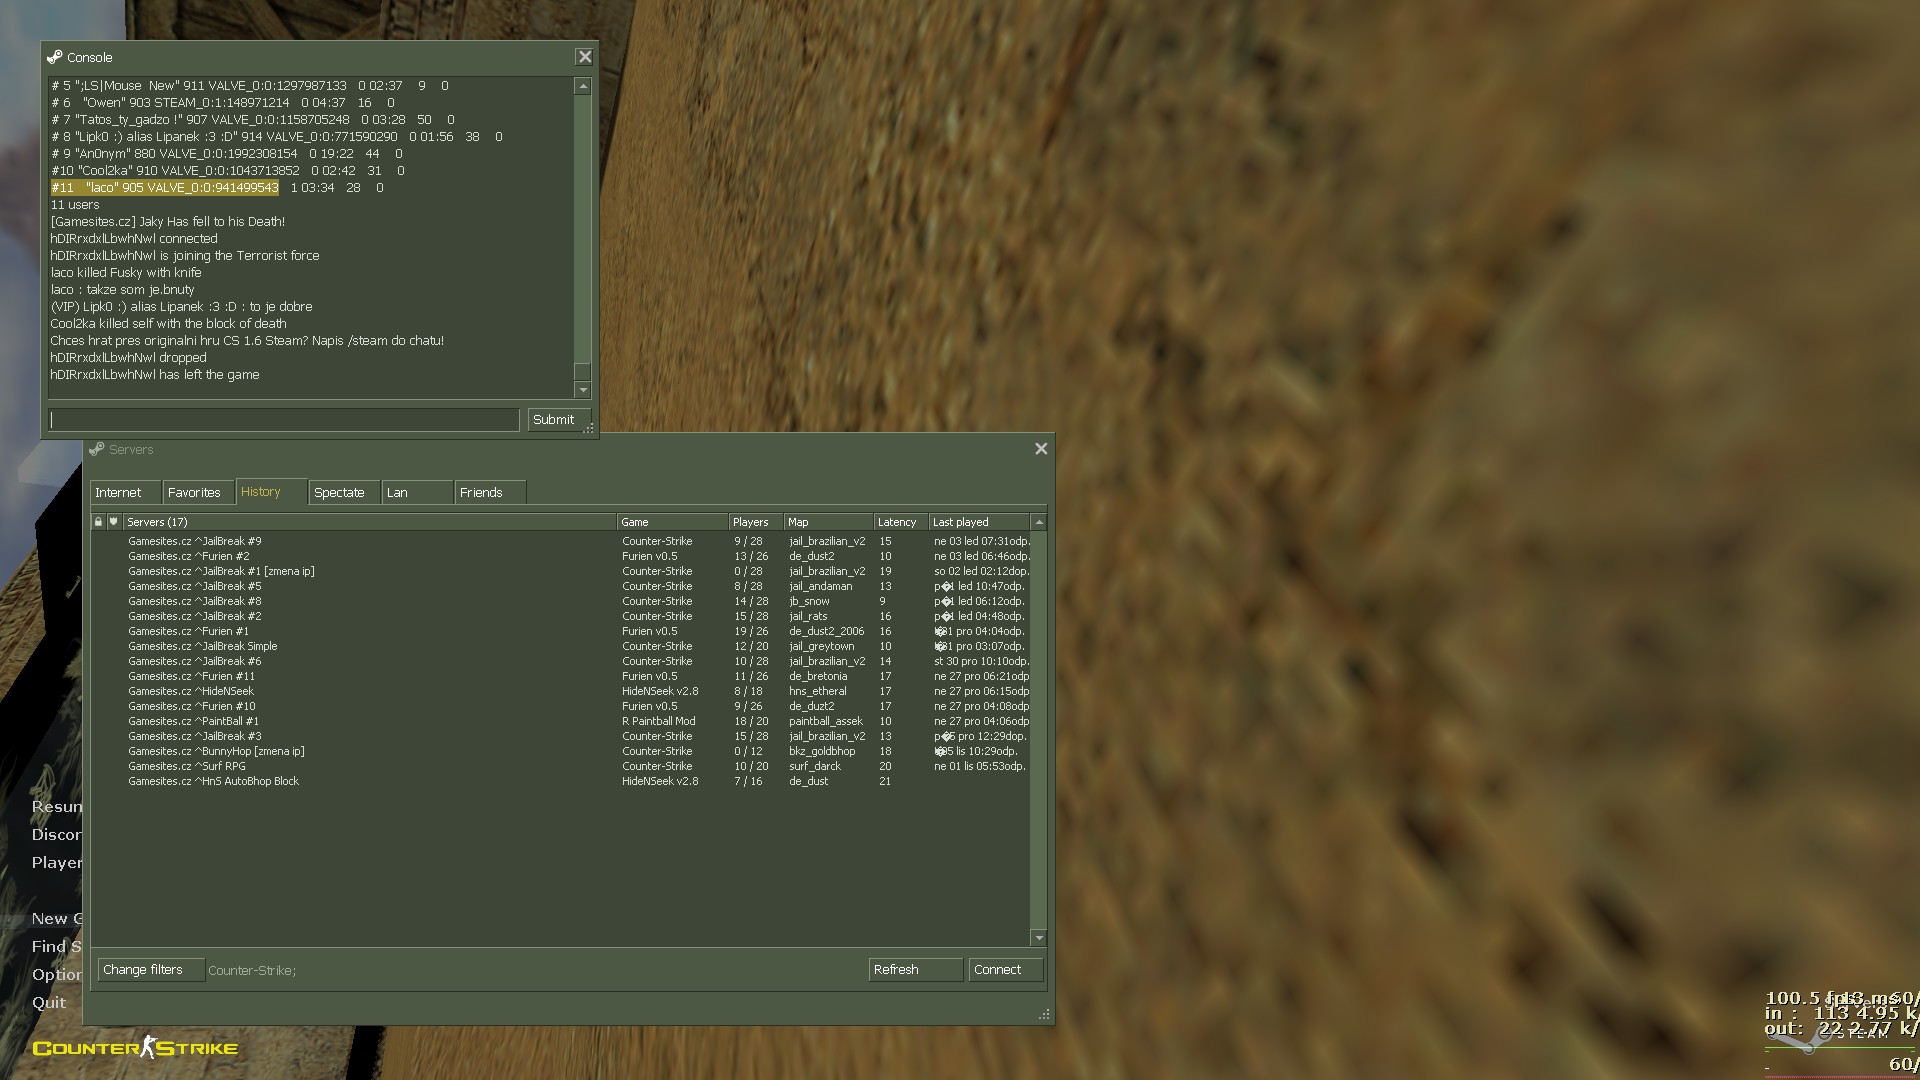Click the Console command input field
Viewport: 1920px width, 1080px height.
coord(284,420)
